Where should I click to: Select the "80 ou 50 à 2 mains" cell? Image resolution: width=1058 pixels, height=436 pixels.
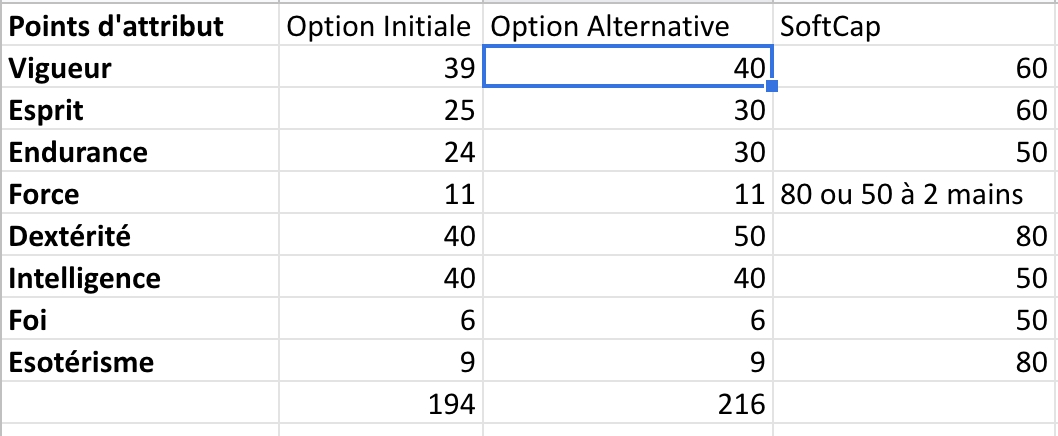pos(915,194)
